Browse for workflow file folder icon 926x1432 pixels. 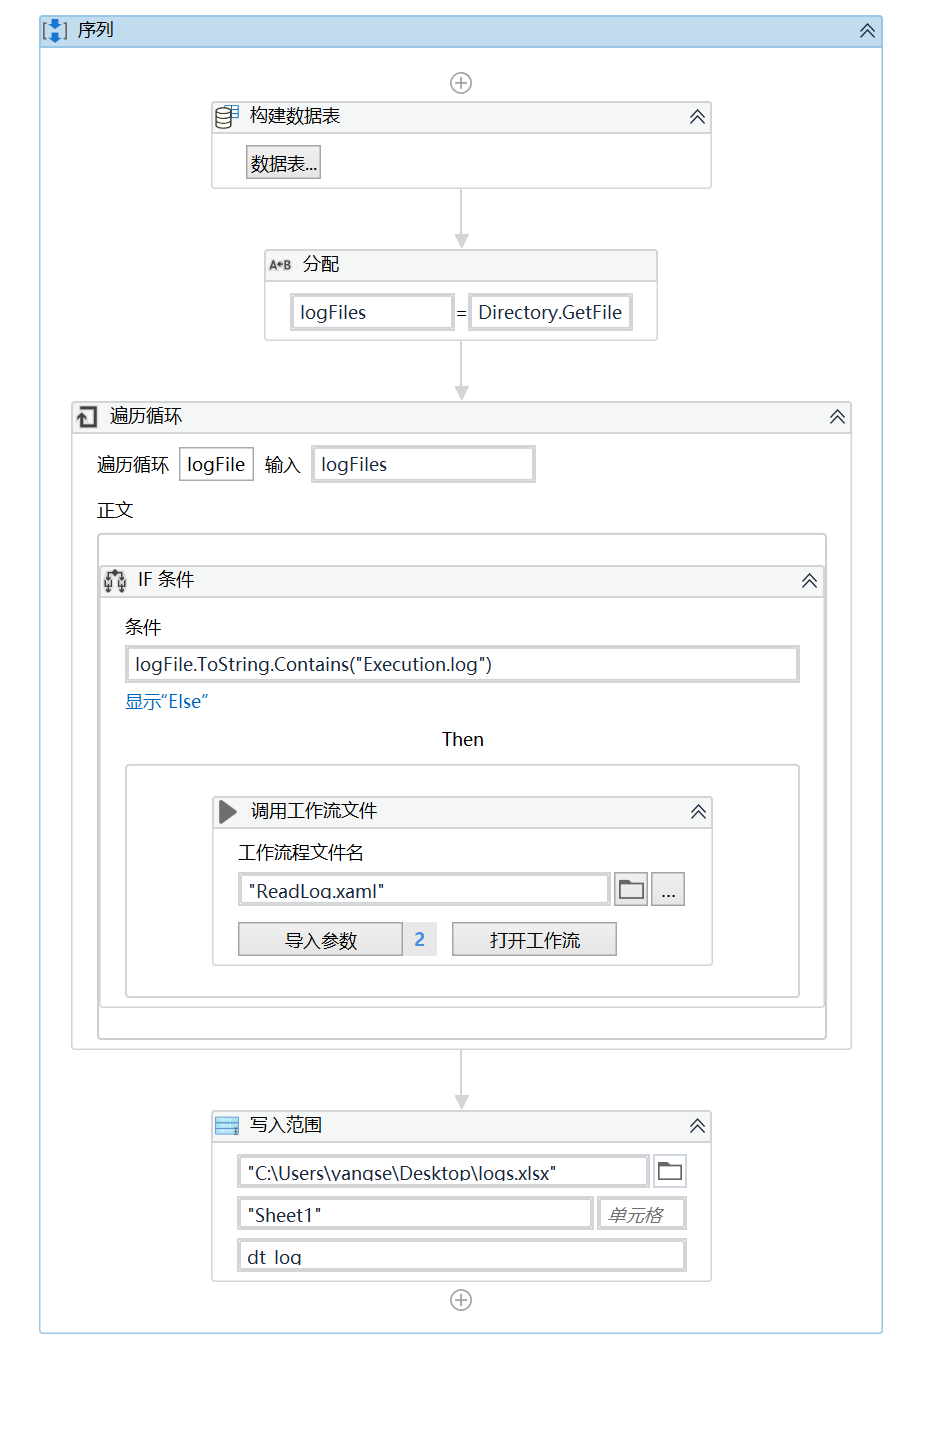tap(631, 889)
